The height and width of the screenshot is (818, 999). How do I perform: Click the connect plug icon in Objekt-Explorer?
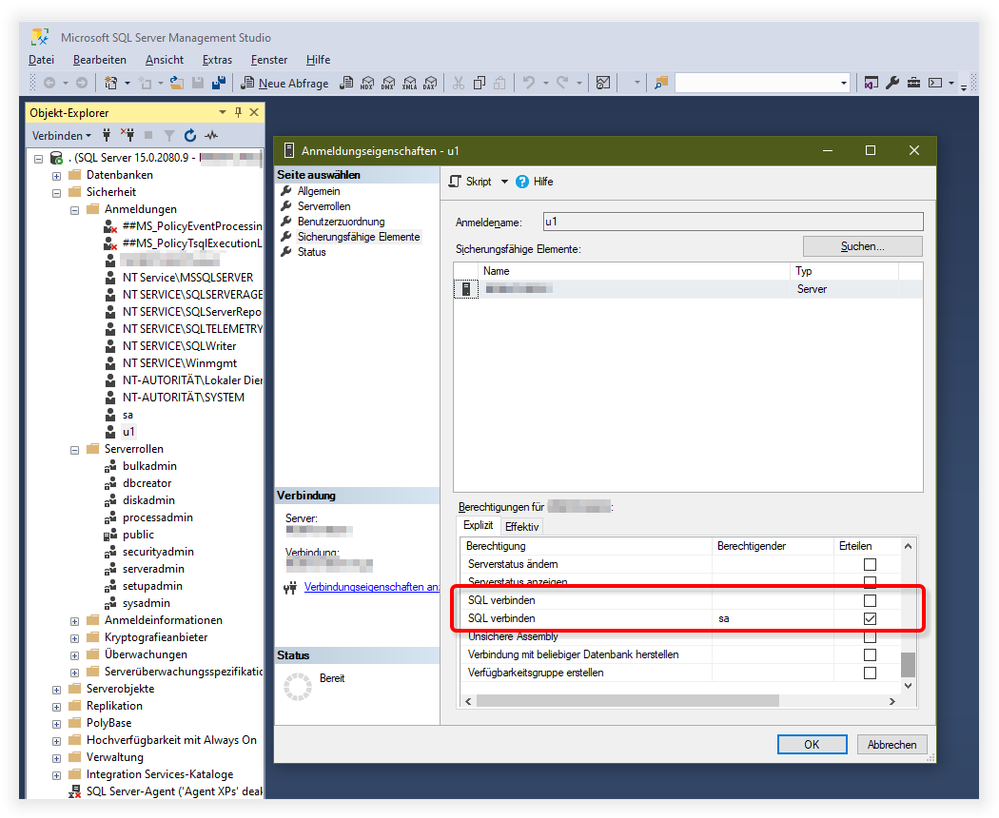[x=106, y=135]
